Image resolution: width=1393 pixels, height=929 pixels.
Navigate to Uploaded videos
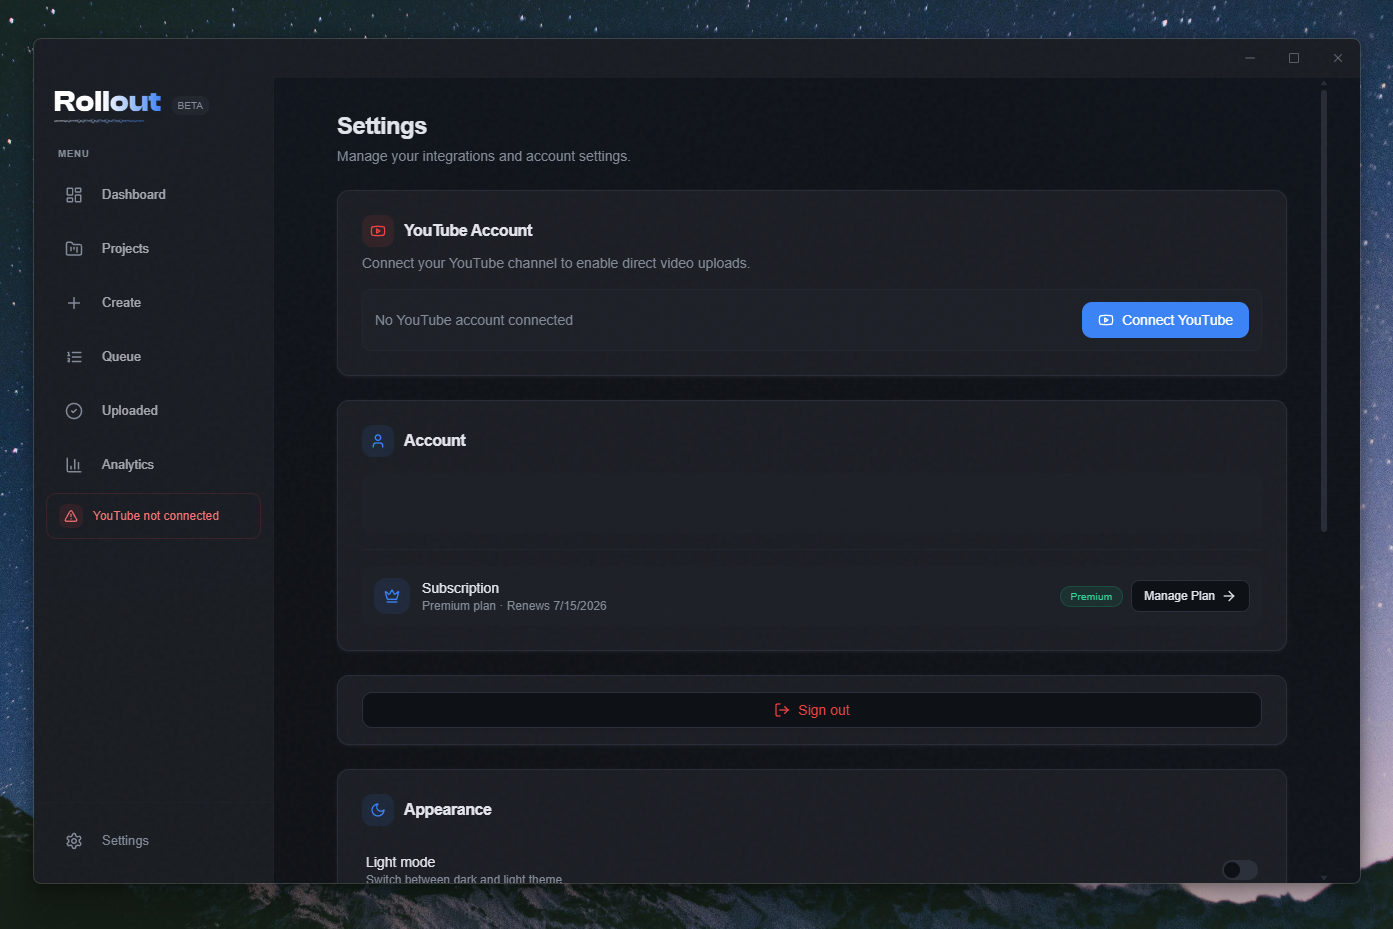153,411
